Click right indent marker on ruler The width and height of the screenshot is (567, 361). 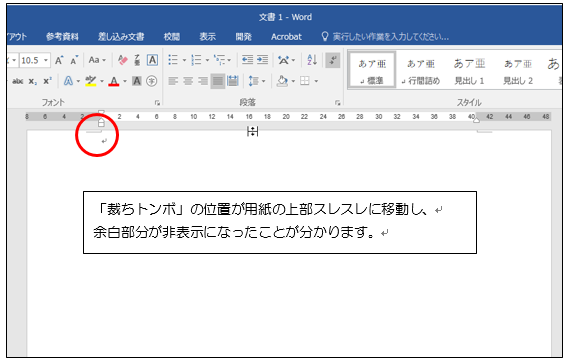pyautogui.click(x=477, y=120)
